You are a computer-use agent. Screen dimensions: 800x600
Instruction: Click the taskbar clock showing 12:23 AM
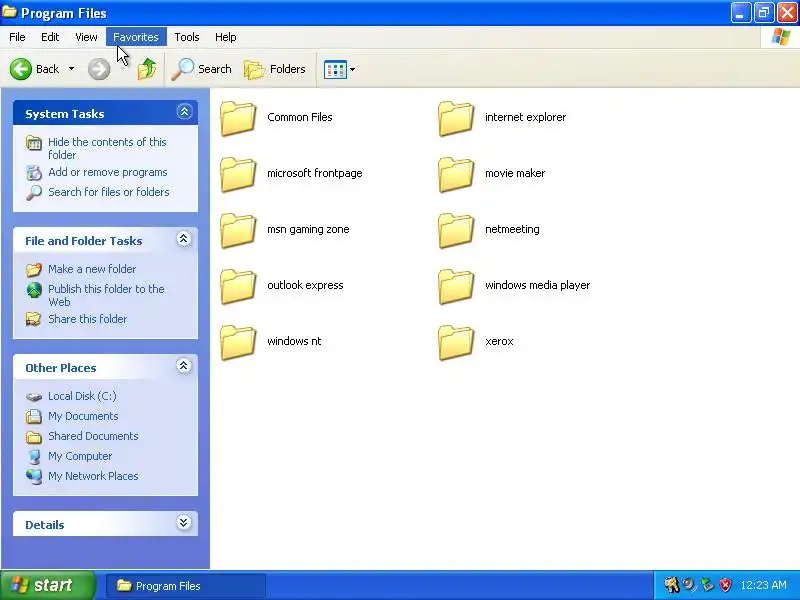pyautogui.click(x=763, y=585)
